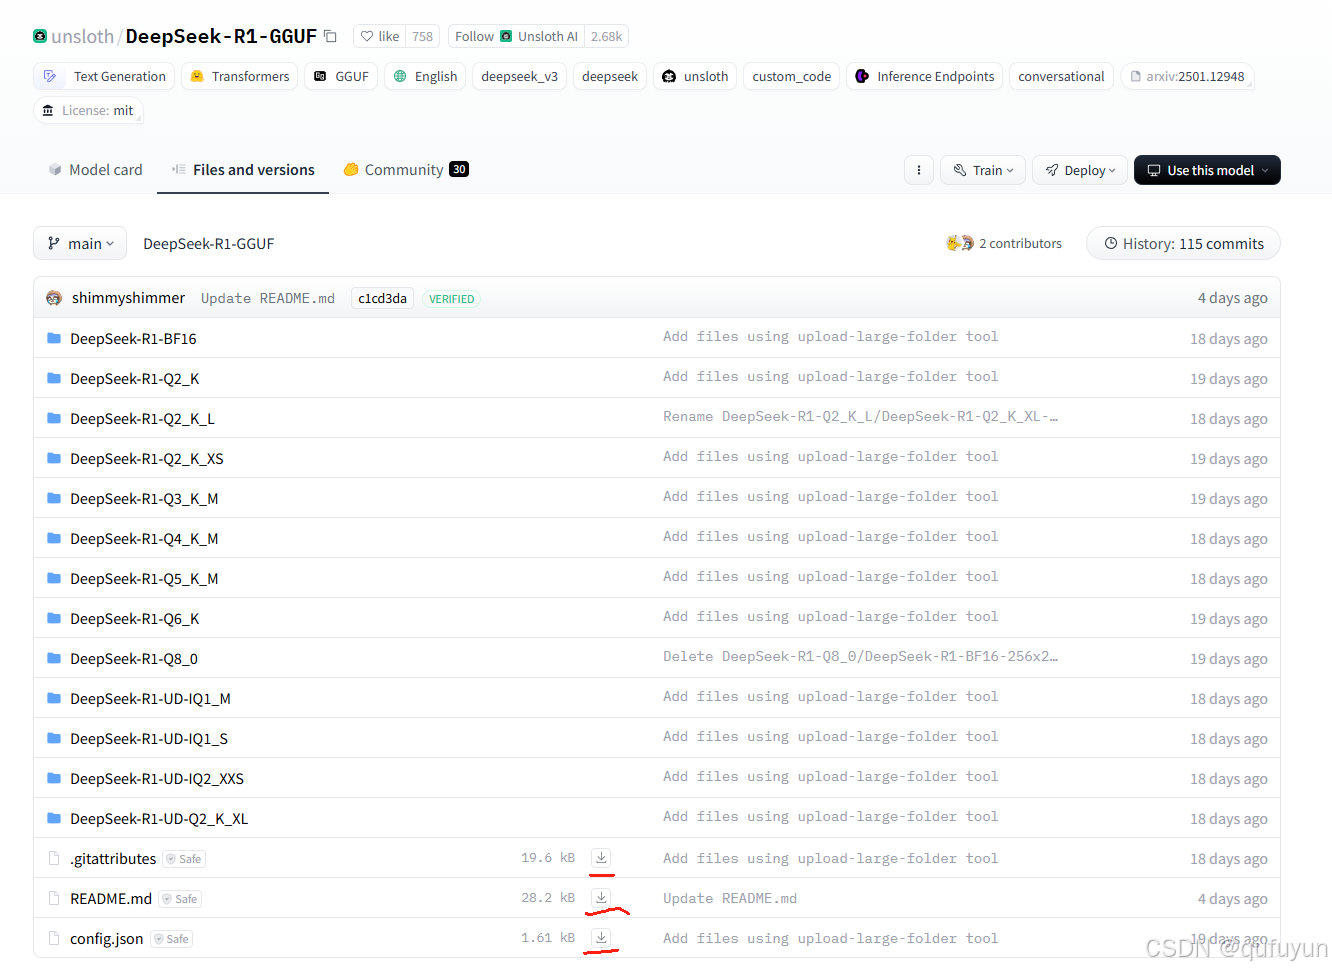The width and height of the screenshot is (1332, 970).
Task: Click the BF16 folder icon
Action: click(x=54, y=339)
